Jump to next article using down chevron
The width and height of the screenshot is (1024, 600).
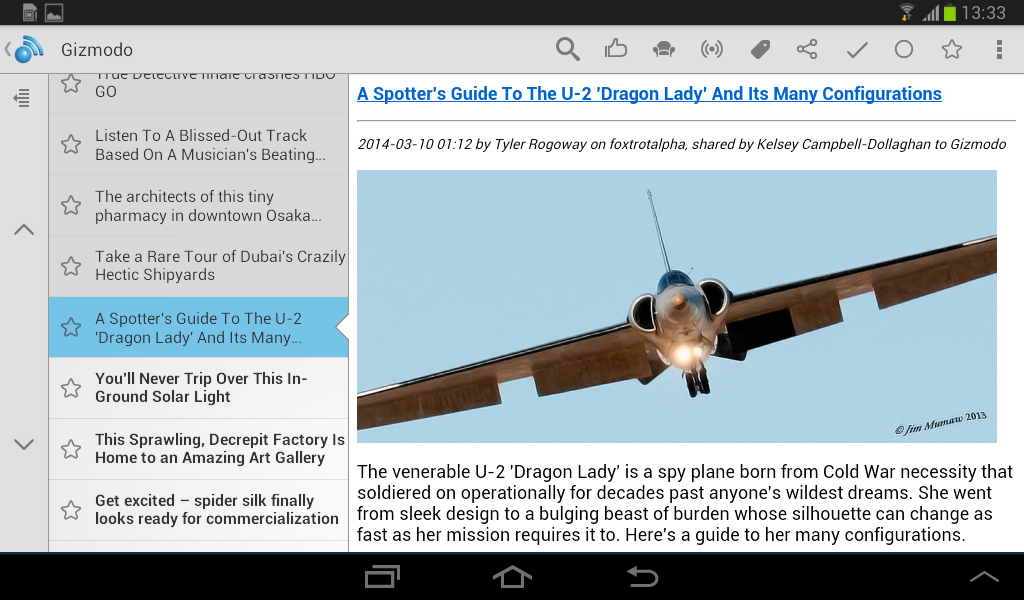23,443
